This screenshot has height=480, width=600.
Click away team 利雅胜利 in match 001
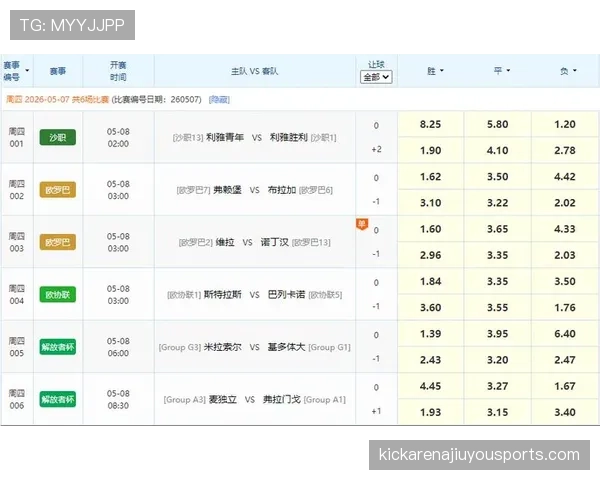[289, 137]
